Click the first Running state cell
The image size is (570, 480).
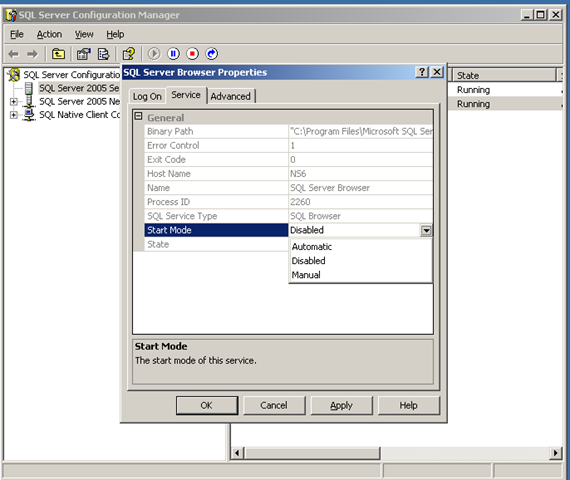click(473, 90)
